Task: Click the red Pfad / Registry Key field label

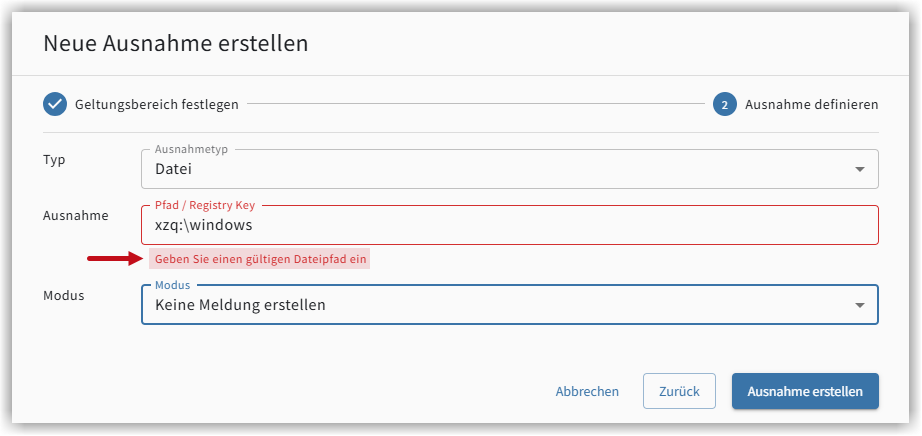Action: click(x=205, y=205)
